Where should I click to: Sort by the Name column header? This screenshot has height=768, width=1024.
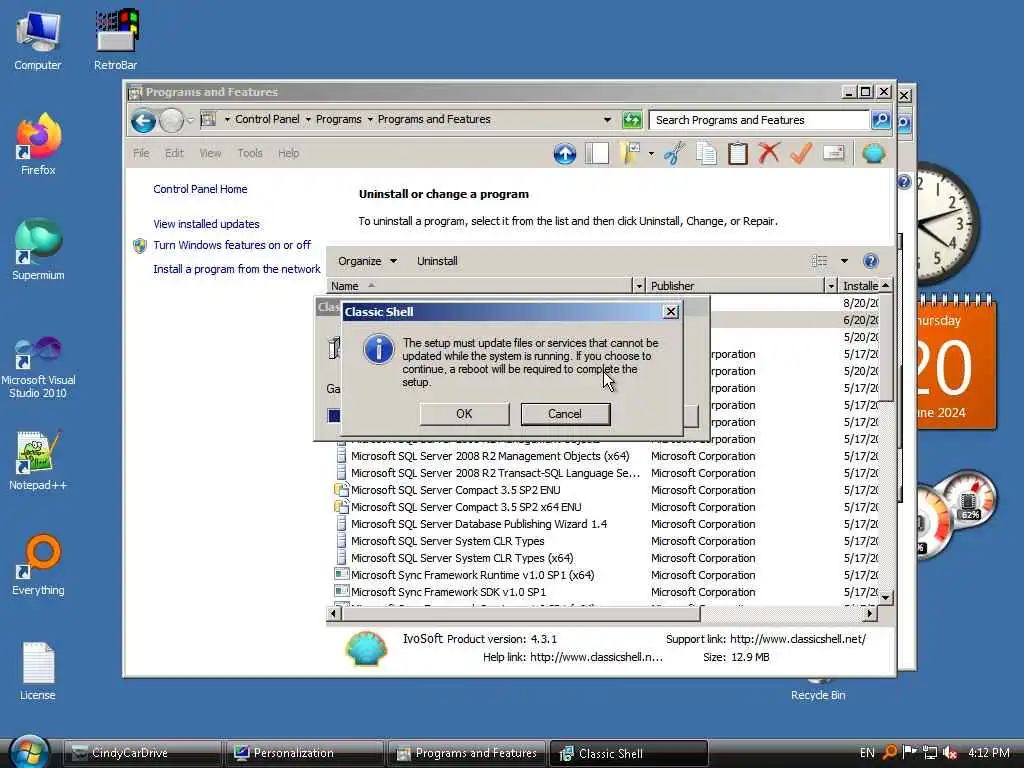click(479, 286)
